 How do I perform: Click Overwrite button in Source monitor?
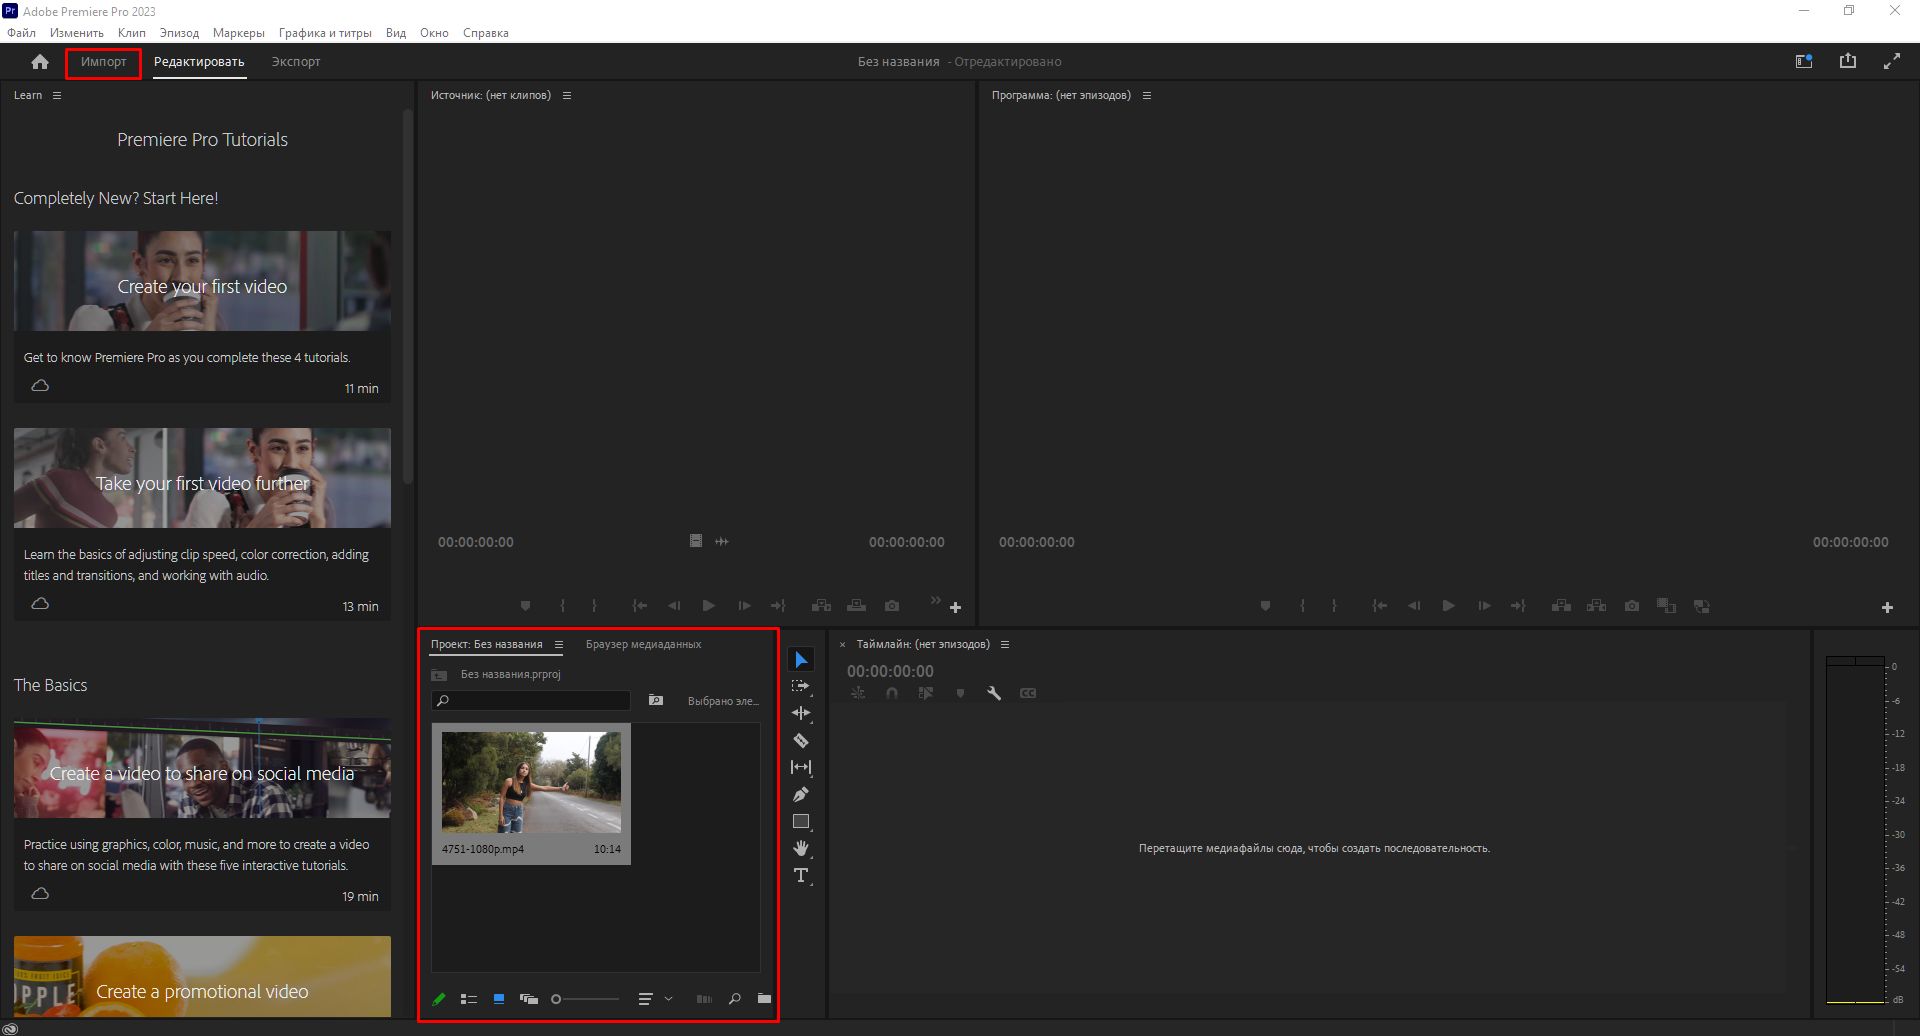point(857,606)
